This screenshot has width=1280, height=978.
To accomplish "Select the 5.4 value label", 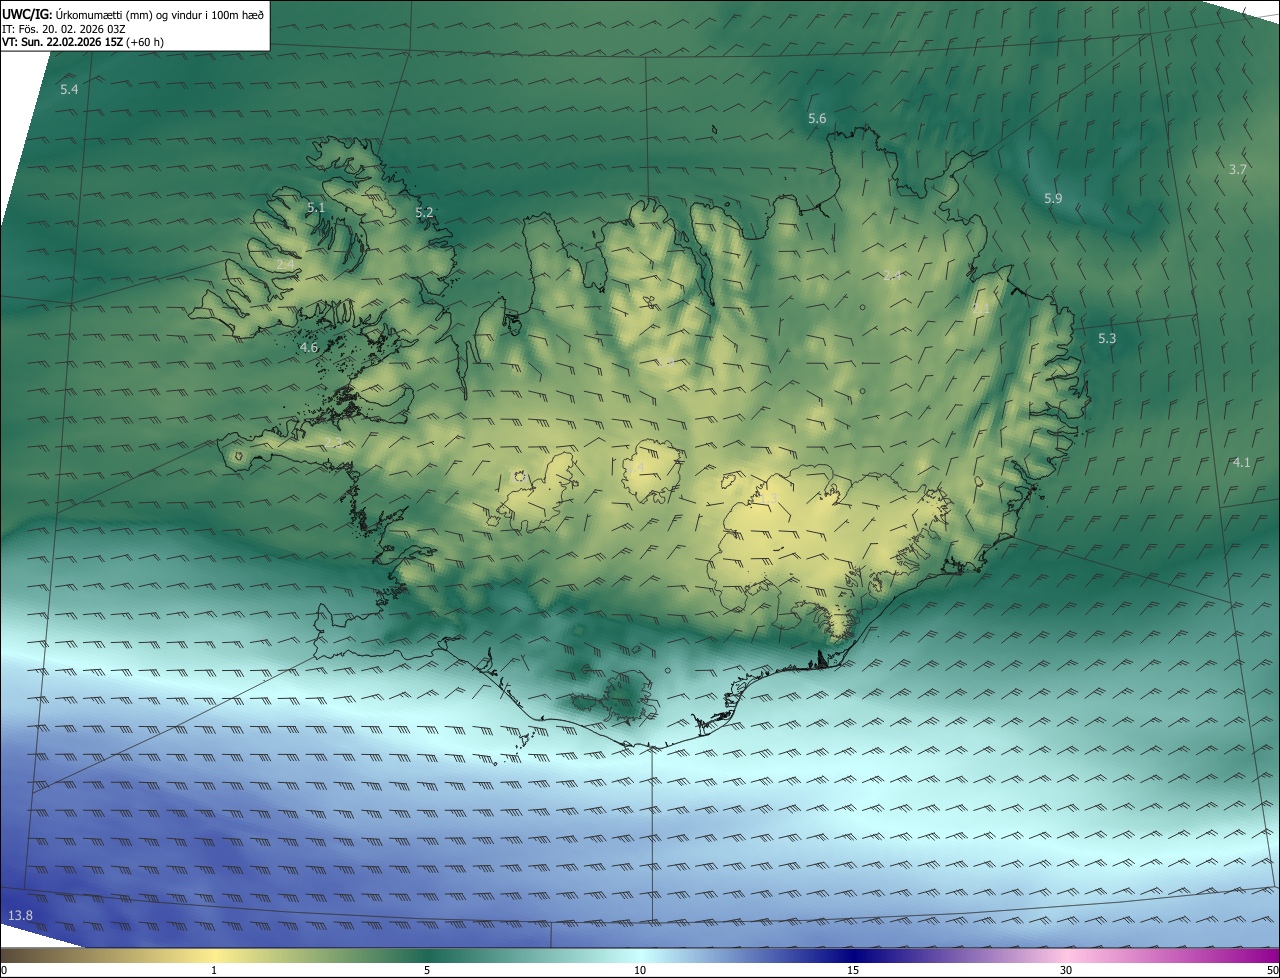I will pyautogui.click(x=69, y=89).
